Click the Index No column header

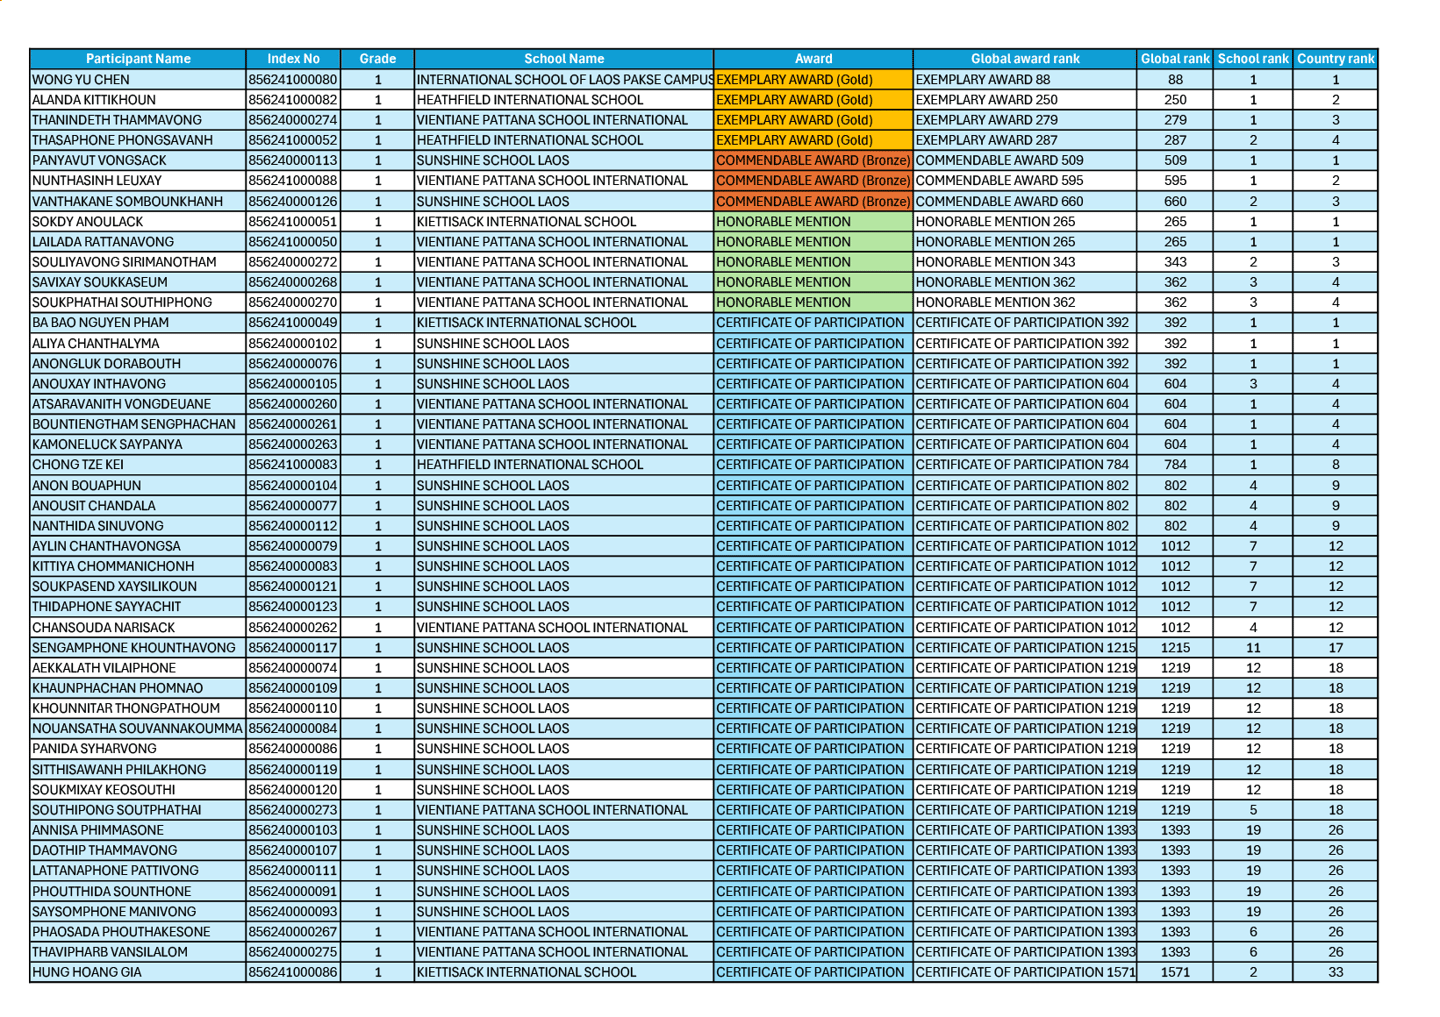tap(294, 59)
